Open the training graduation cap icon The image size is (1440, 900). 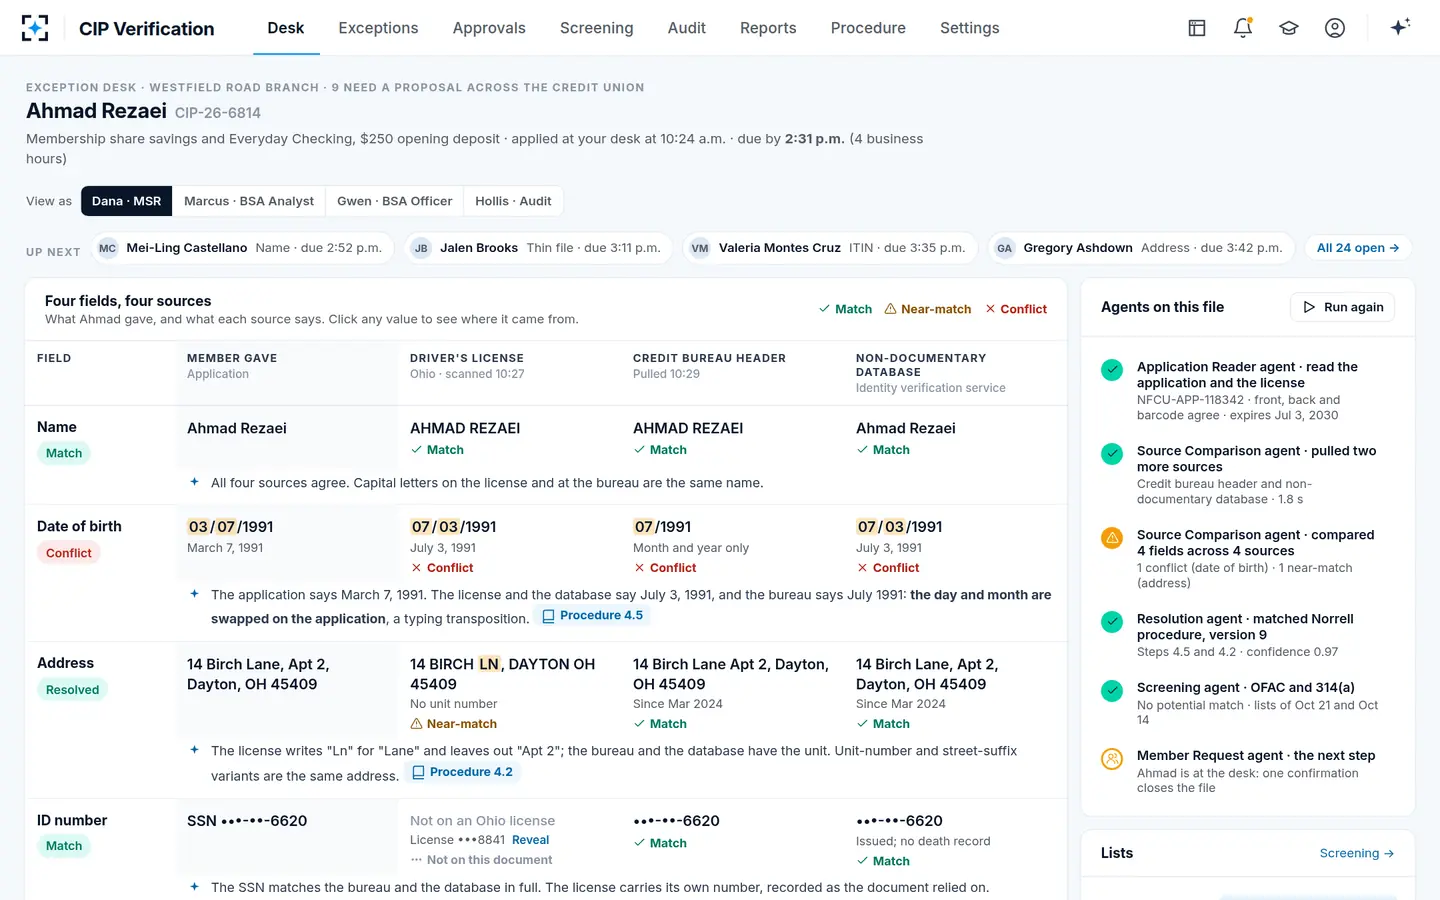pos(1289,28)
